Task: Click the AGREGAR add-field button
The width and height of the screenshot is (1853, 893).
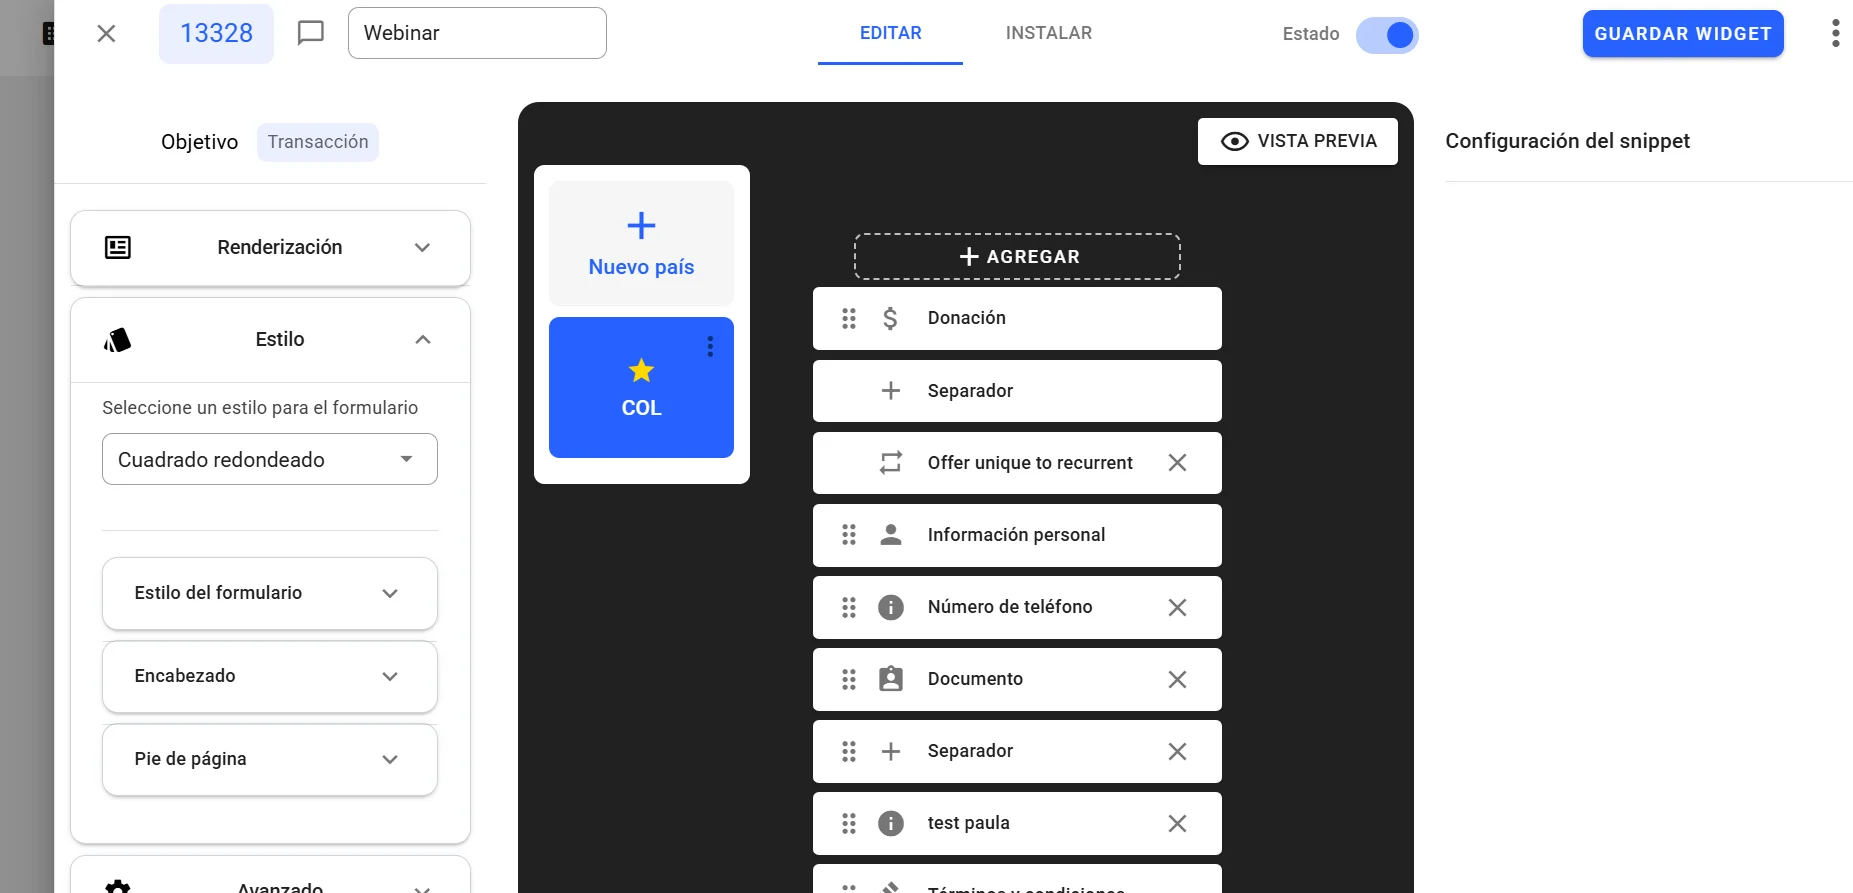Action: click(x=1017, y=257)
